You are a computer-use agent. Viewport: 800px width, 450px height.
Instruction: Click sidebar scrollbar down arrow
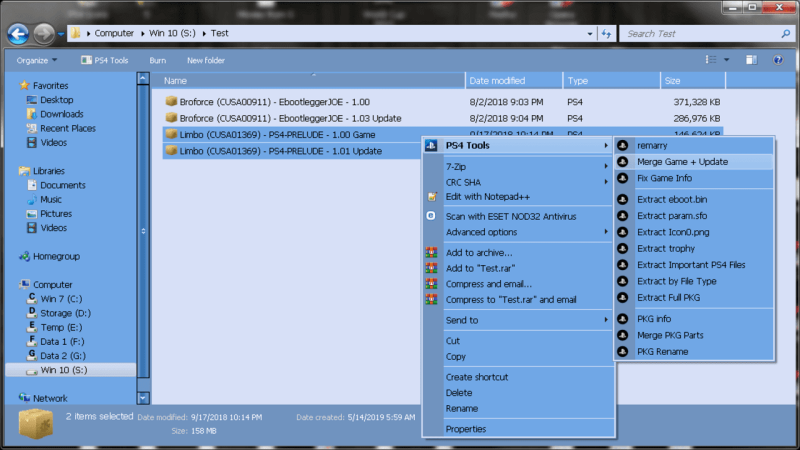click(x=143, y=398)
